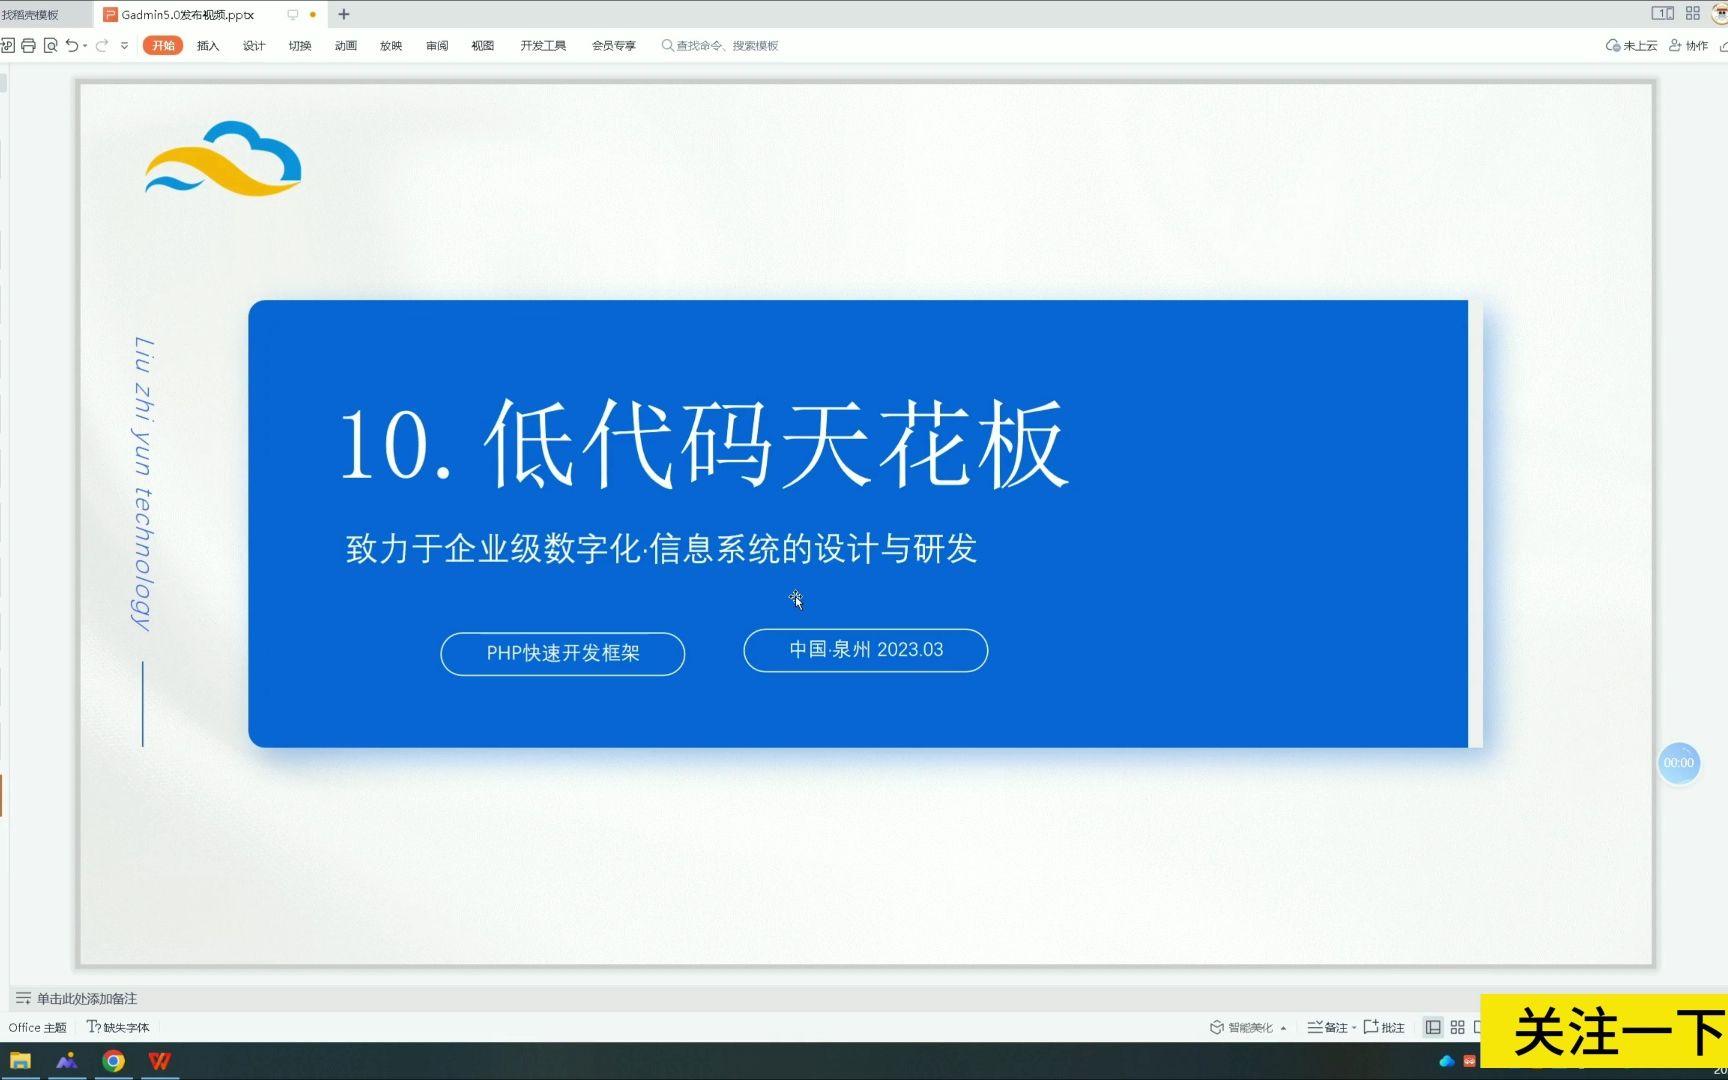
Task: Open the 开始 ribbon tab
Action: pos(163,45)
